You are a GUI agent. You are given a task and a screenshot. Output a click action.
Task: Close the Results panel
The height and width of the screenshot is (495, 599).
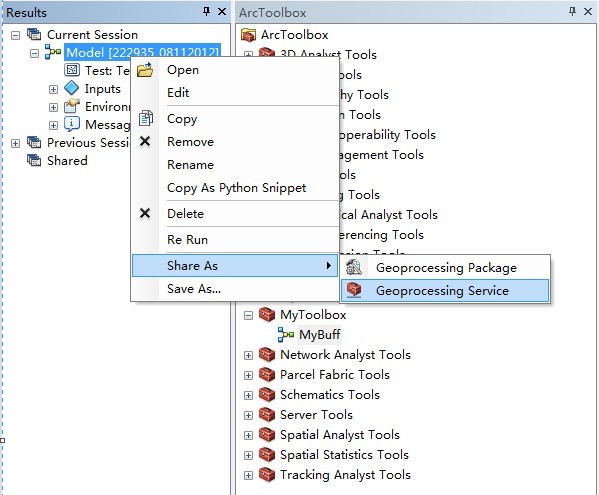222,12
